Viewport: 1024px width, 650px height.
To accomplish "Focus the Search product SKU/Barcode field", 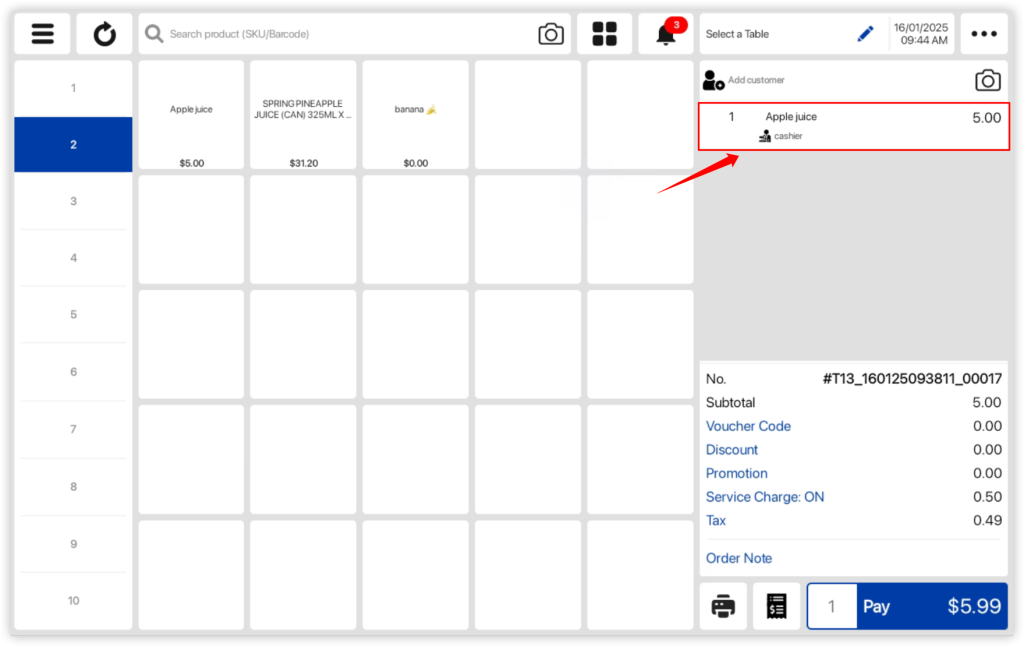I will pos(353,34).
